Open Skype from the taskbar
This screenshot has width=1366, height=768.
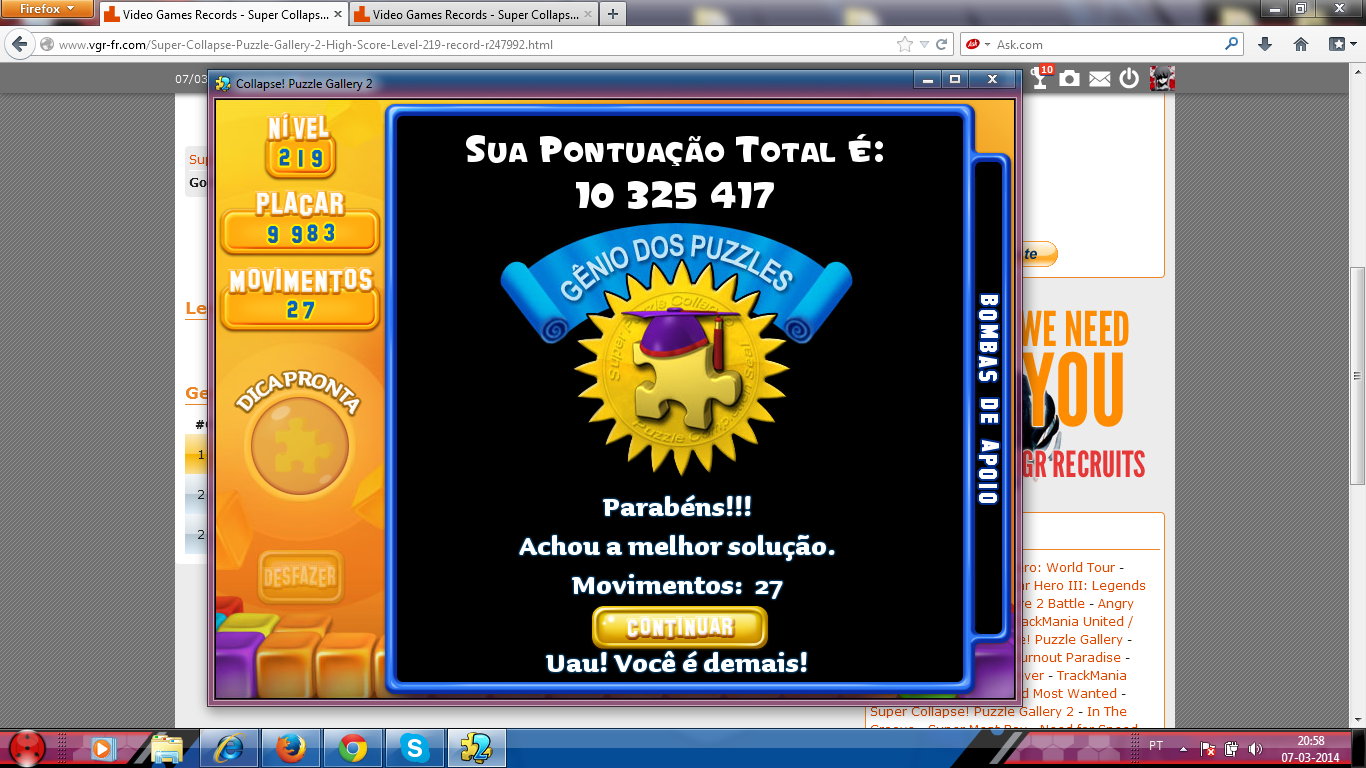[414, 748]
